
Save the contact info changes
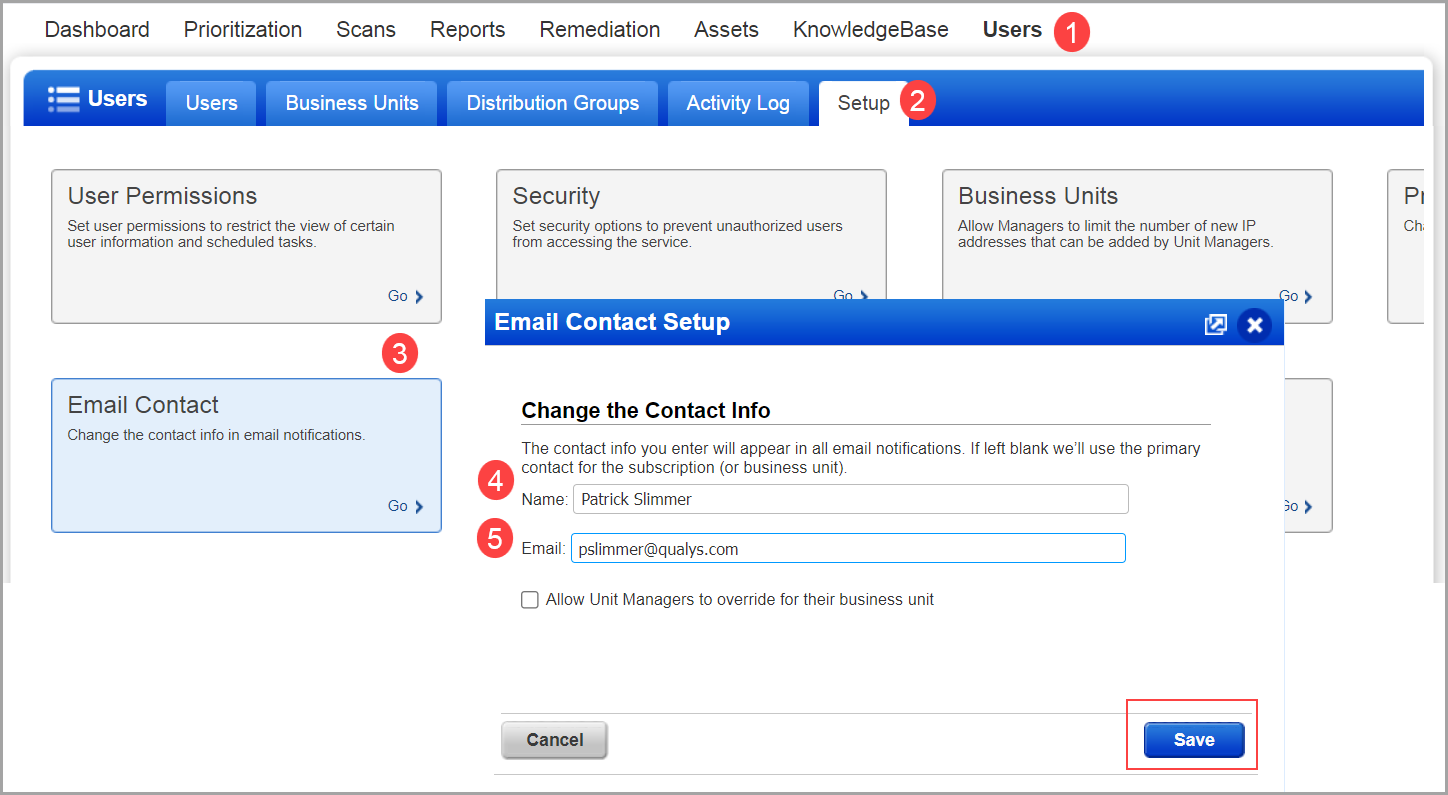pos(1192,739)
